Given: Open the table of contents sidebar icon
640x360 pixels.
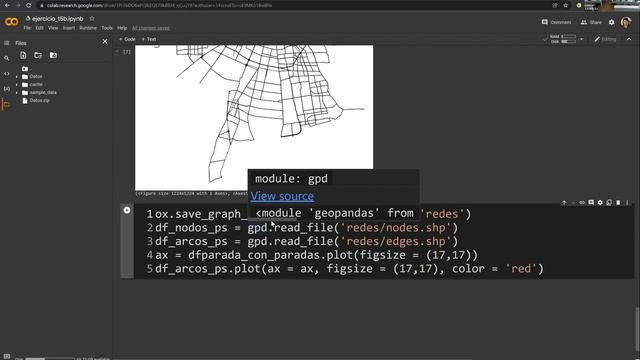Looking at the screenshot, I should pyautogui.click(x=7, y=43).
